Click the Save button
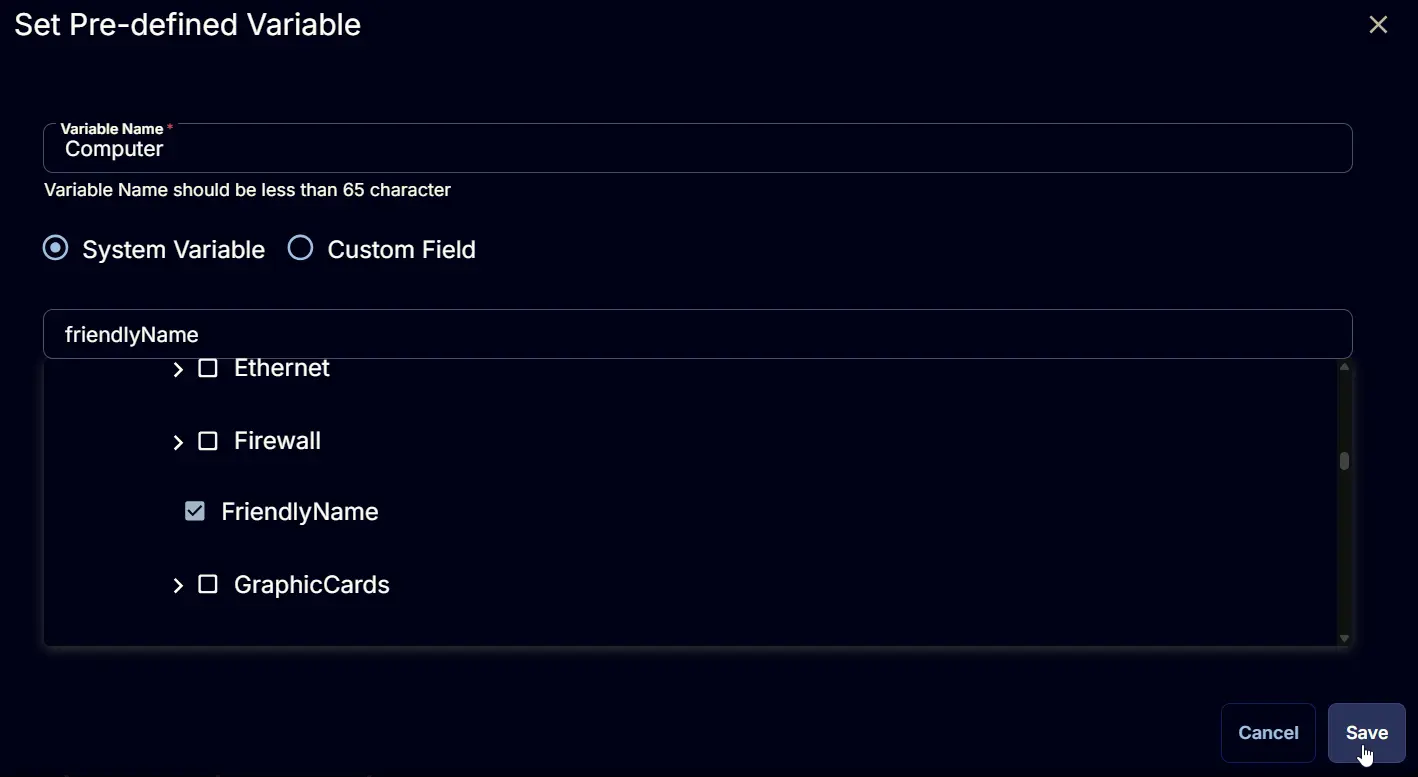 [1366, 733]
